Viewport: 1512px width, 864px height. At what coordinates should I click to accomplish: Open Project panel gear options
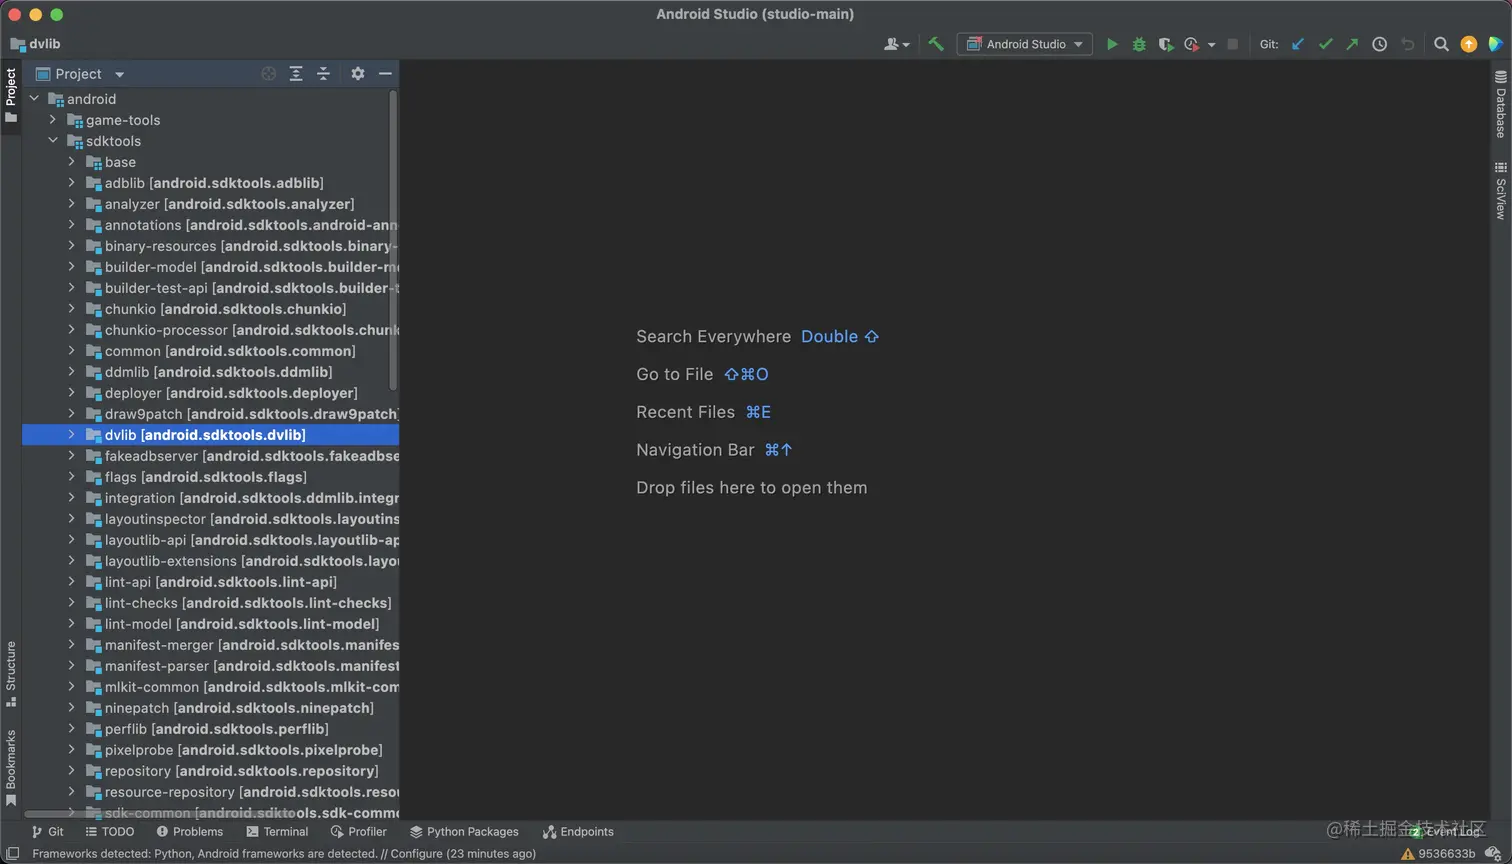point(358,74)
